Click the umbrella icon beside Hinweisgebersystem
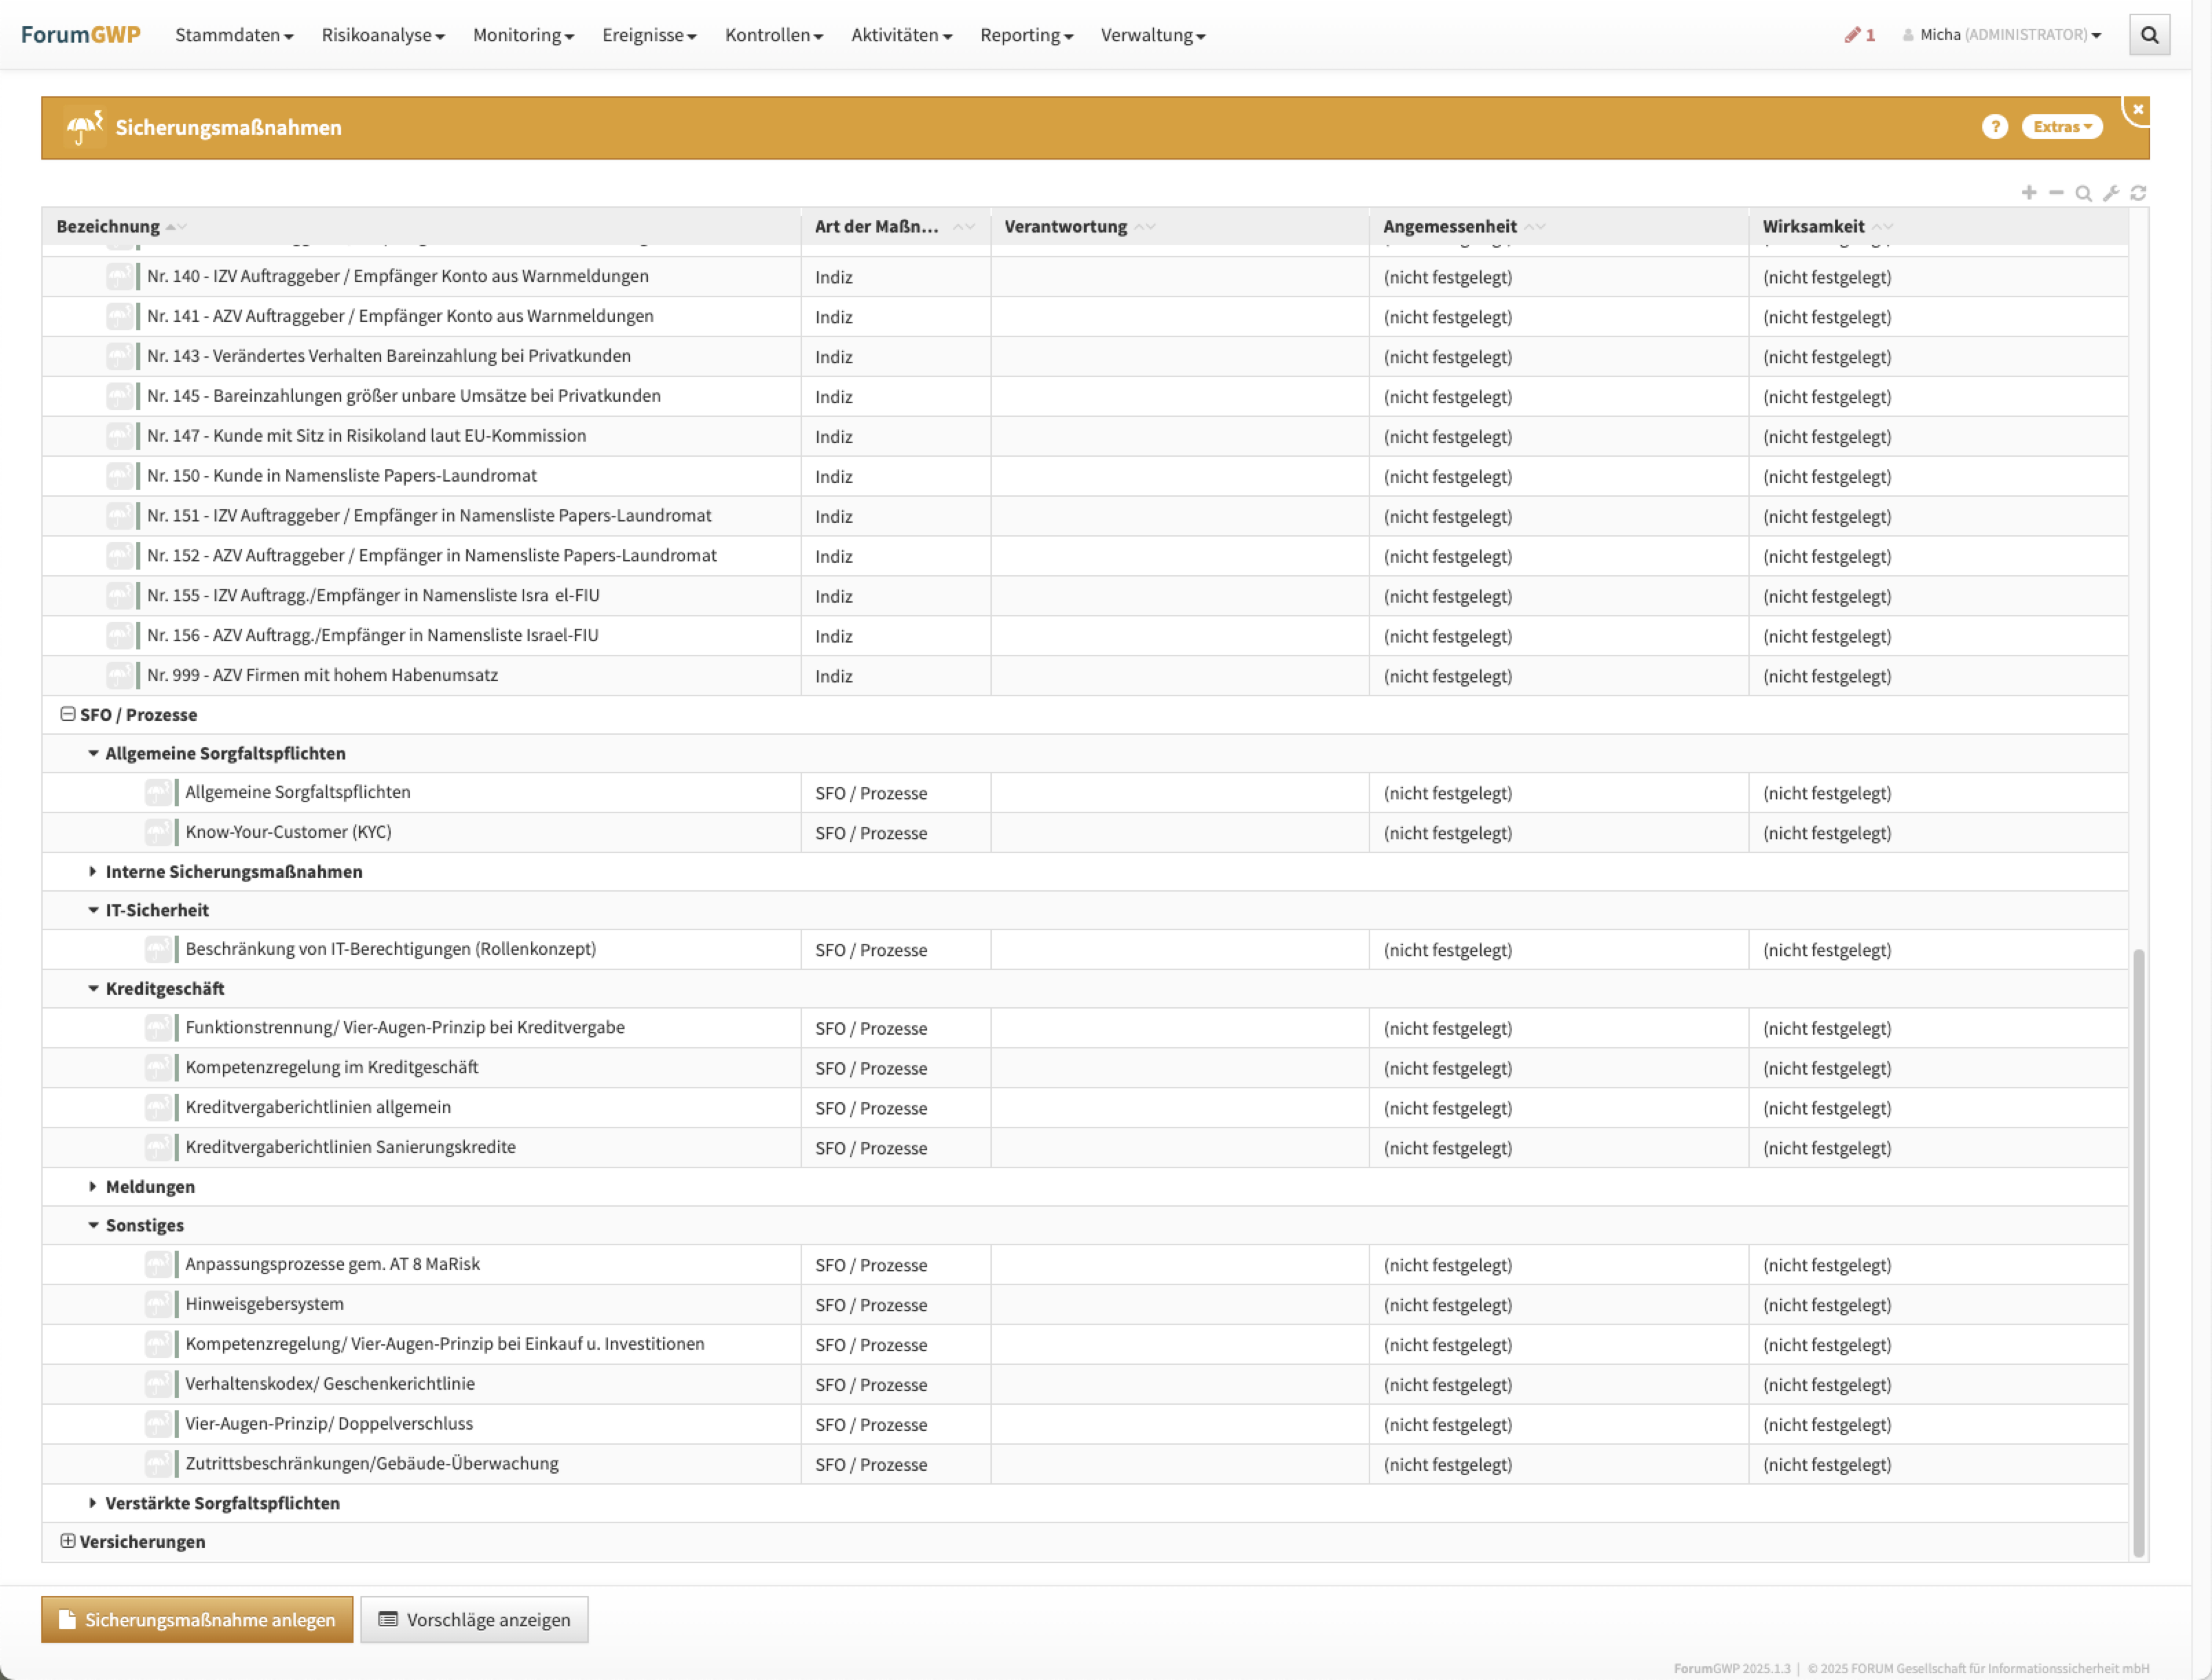The width and height of the screenshot is (2212, 1680). 157,1304
